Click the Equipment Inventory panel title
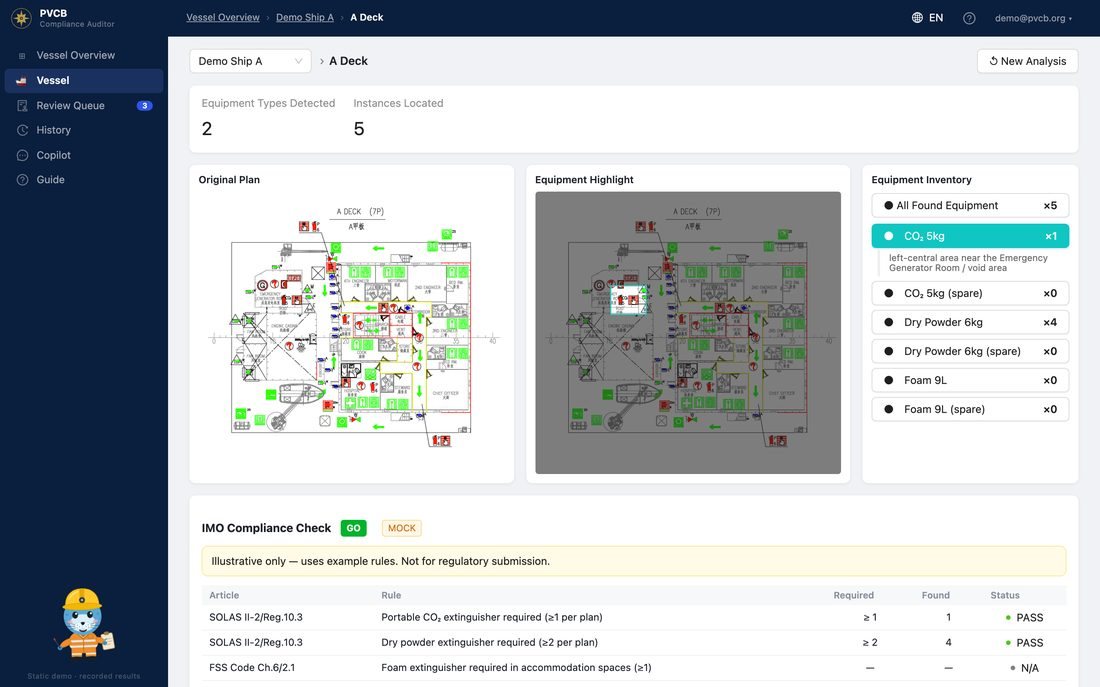1100x687 pixels. point(922,180)
